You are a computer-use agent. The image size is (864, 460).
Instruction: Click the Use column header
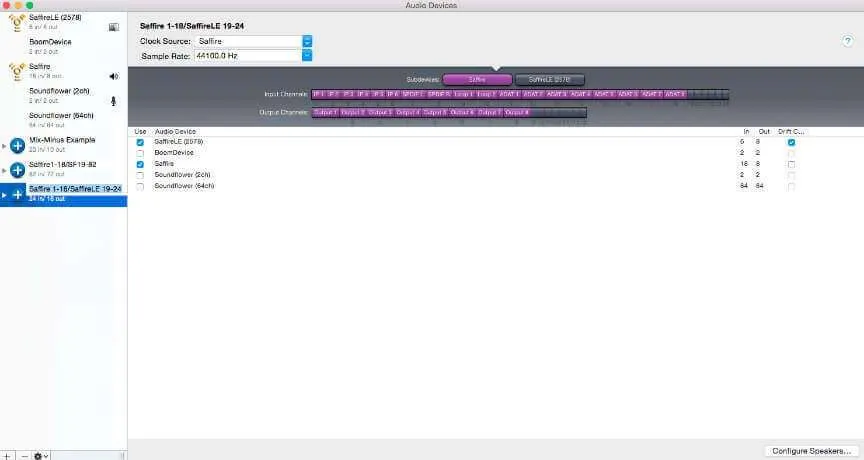coord(140,132)
